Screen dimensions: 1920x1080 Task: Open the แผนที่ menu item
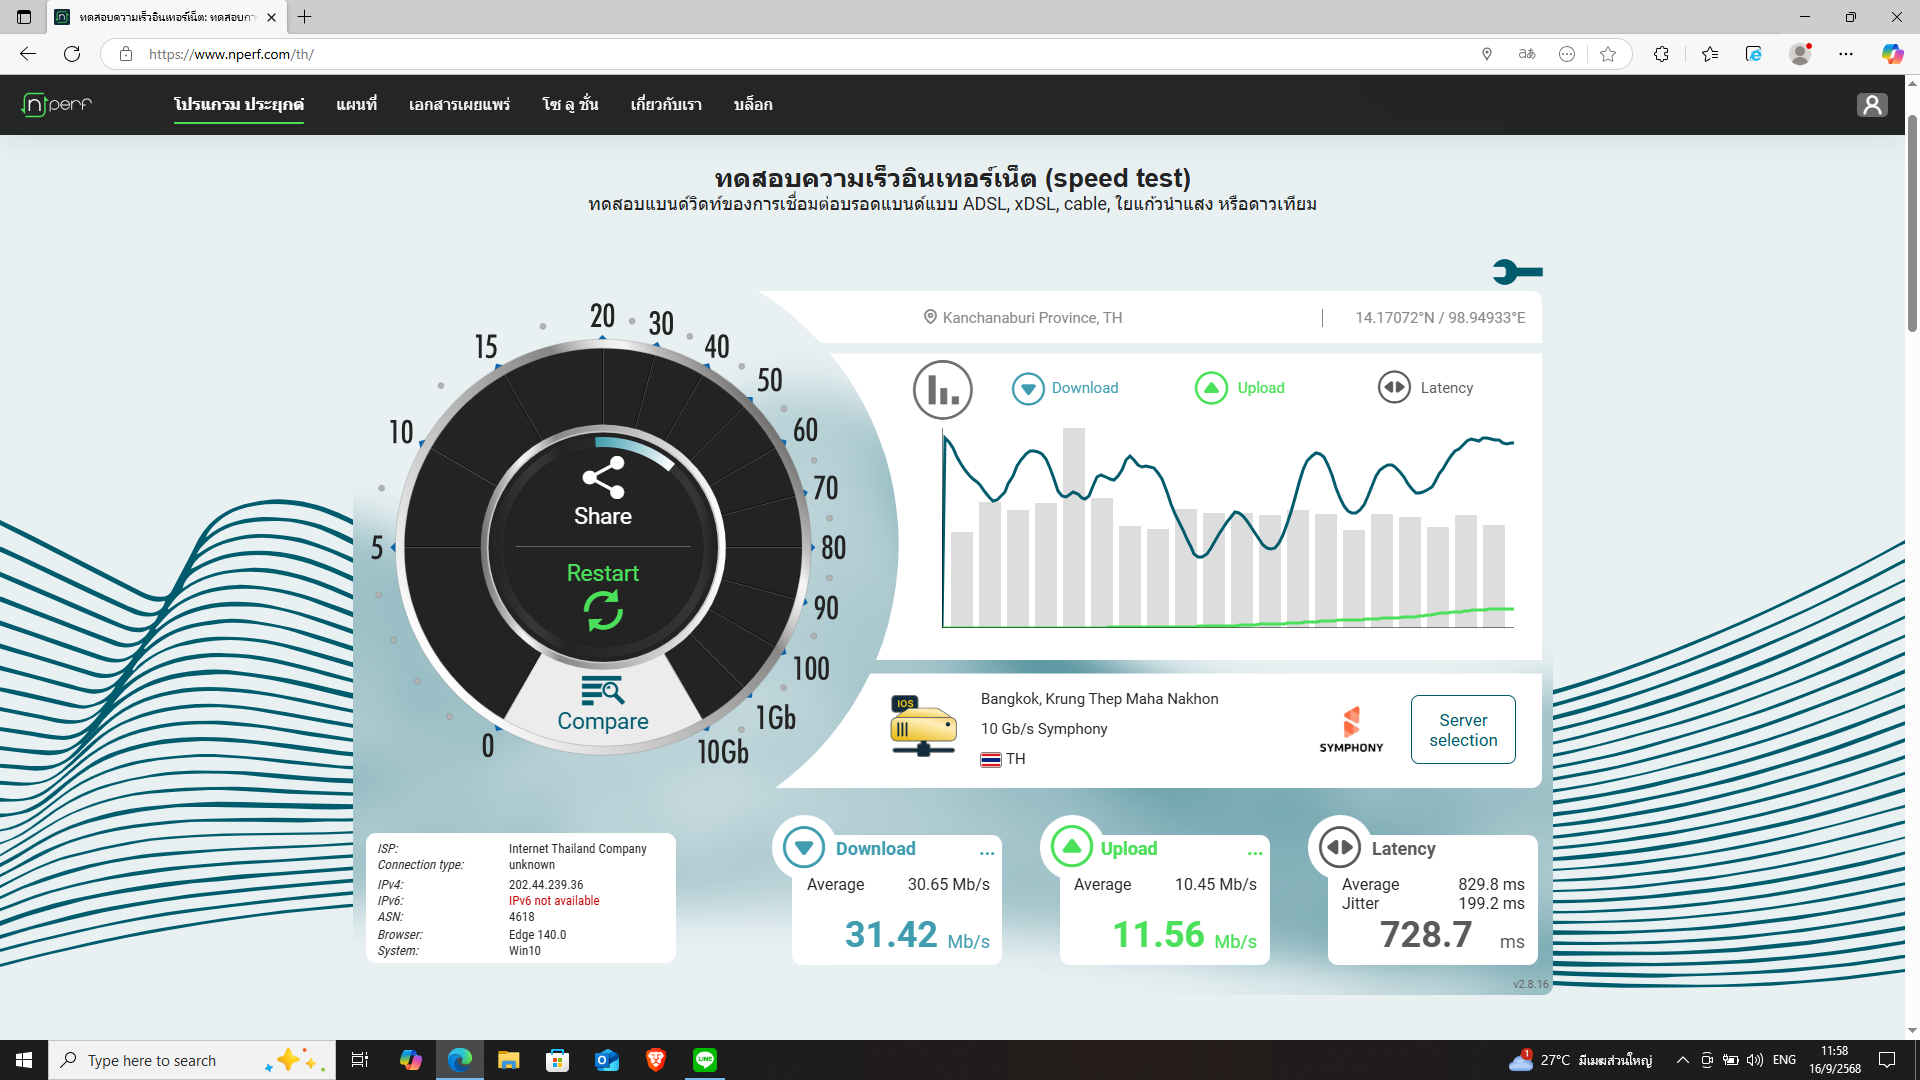(x=356, y=104)
